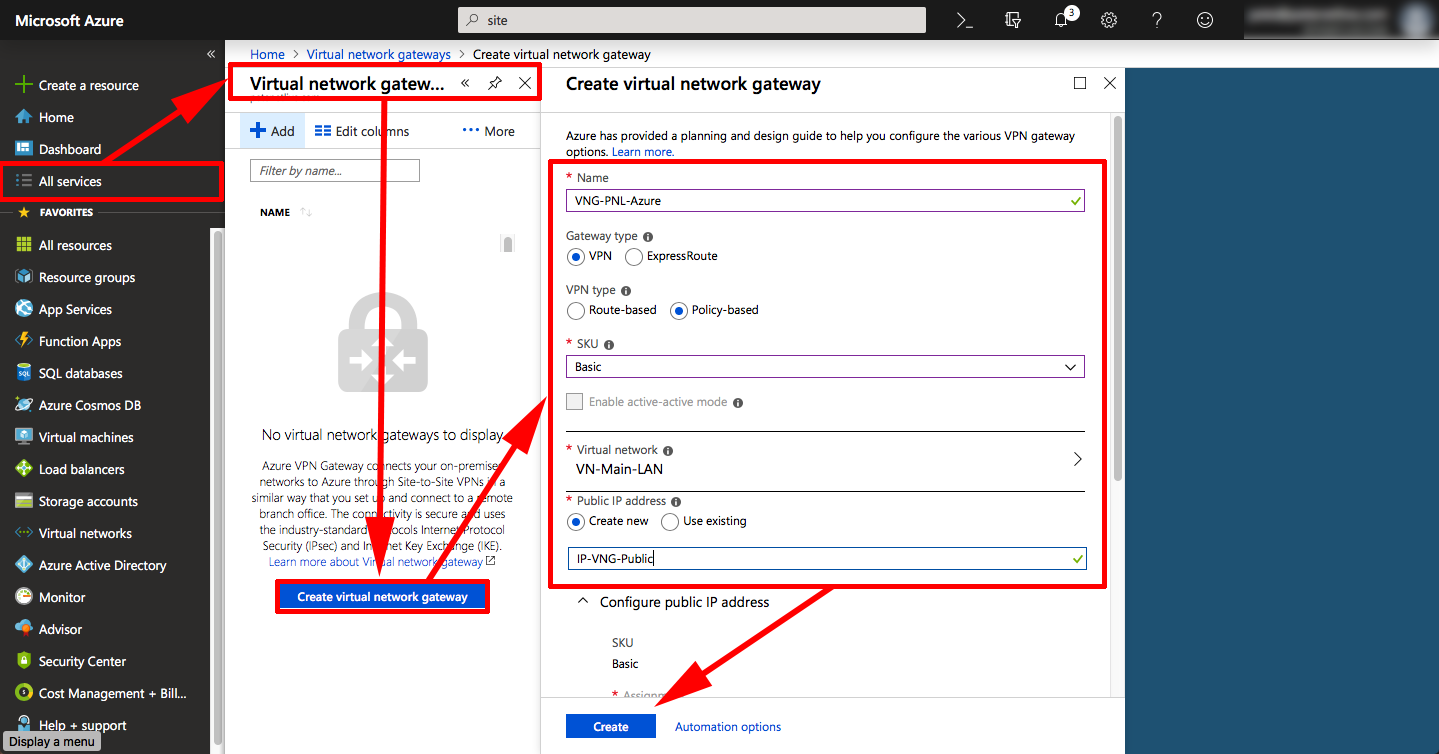
Task: Click the Gateway type info icon
Action: [x=648, y=237]
